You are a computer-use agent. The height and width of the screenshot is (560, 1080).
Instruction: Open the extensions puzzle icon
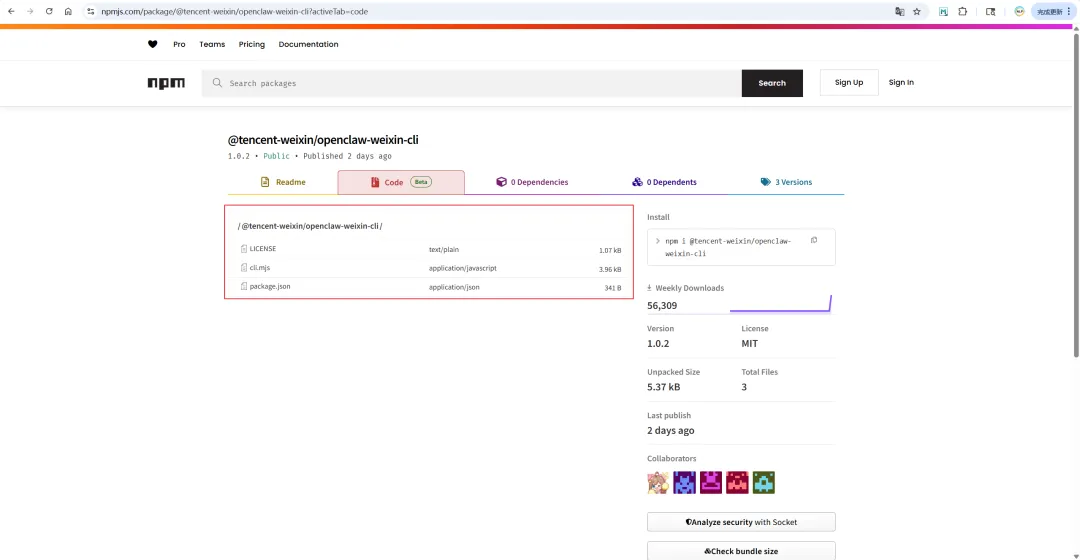[963, 11]
